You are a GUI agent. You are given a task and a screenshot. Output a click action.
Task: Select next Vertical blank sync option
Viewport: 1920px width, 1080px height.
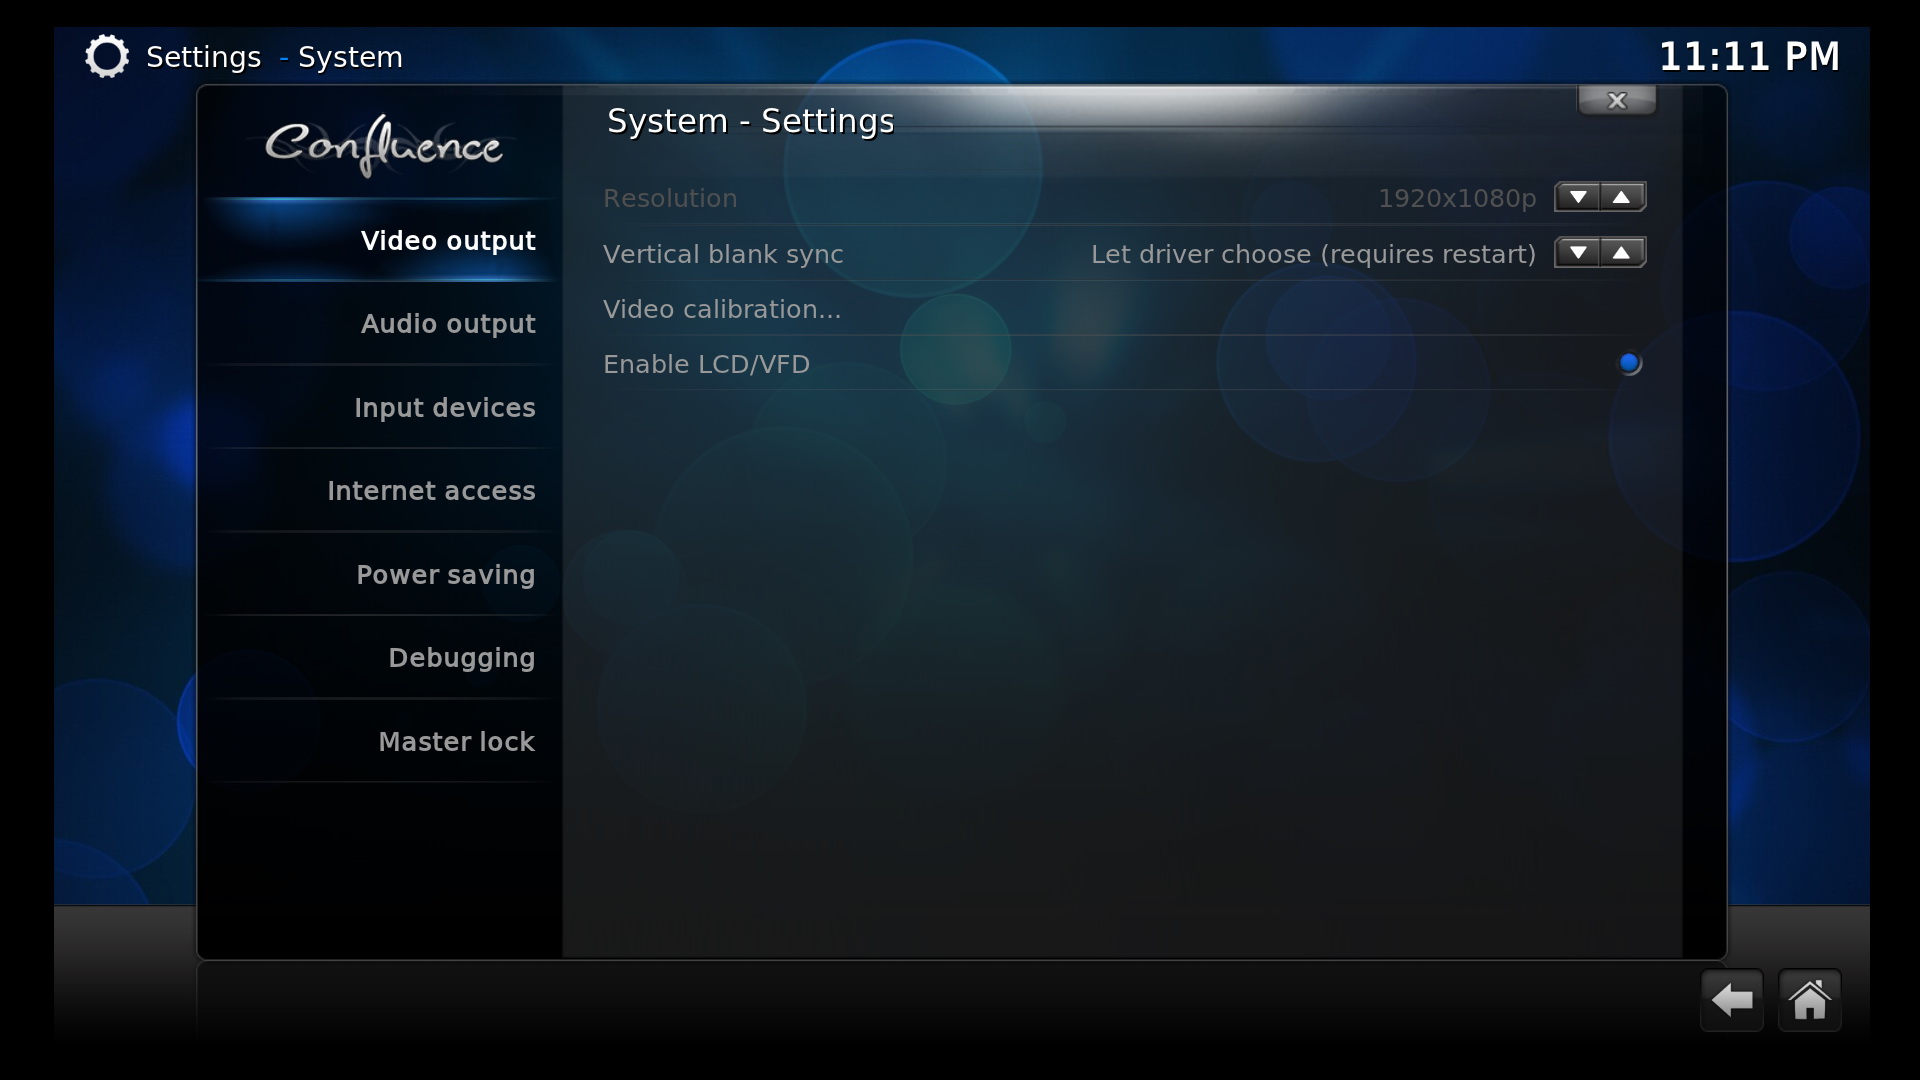click(x=1622, y=253)
